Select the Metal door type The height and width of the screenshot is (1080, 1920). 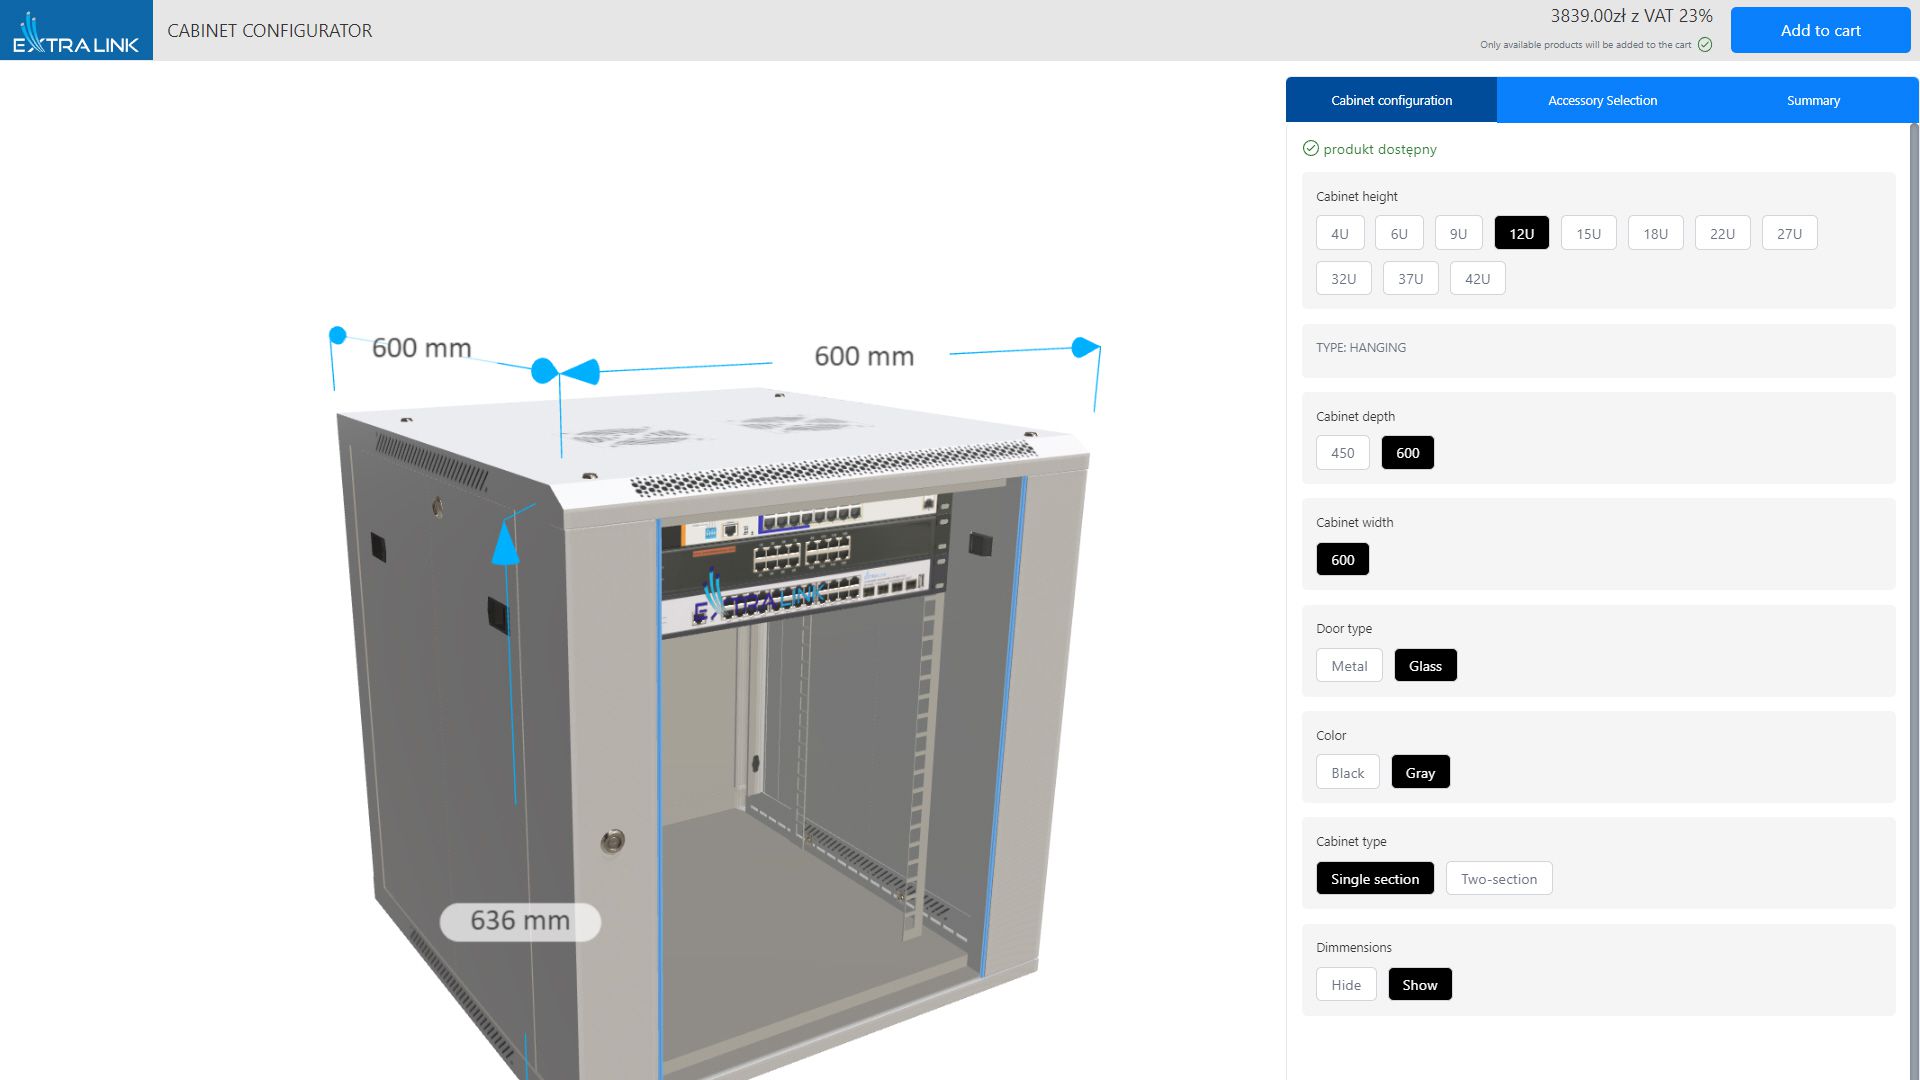[x=1348, y=666]
